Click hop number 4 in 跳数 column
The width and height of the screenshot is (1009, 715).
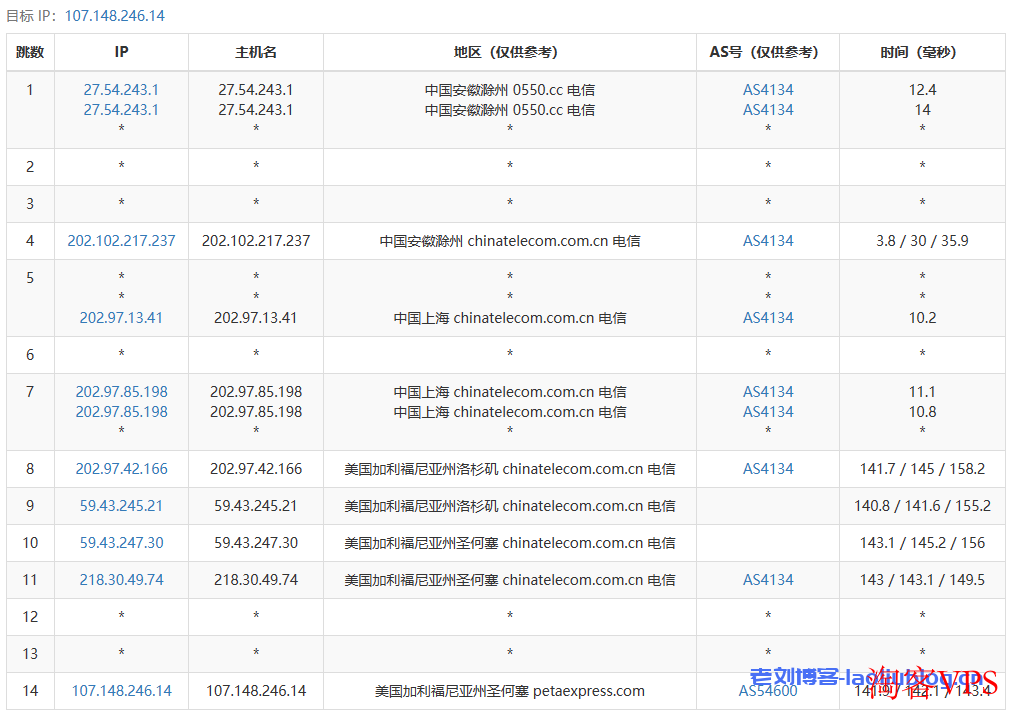point(30,241)
